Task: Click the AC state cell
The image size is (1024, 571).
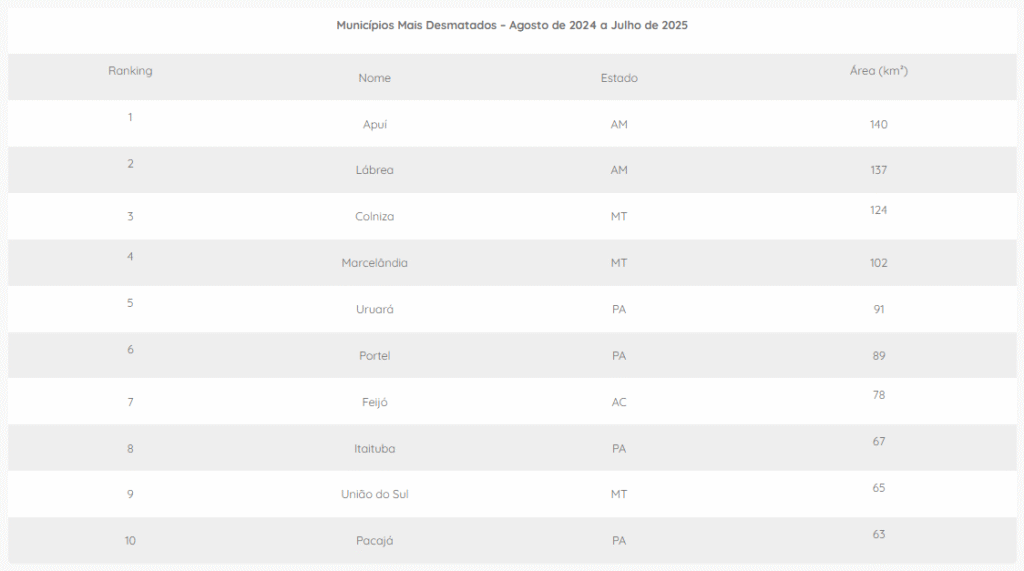Action: [619, 402]
